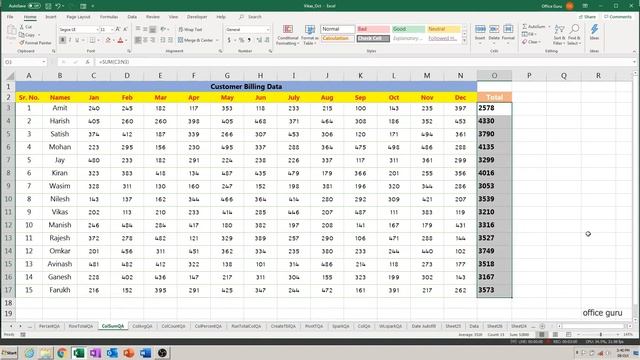Screen dimensions: 640x360
Task: Open the PercentQA sheet tab
Action: (49, 326)
